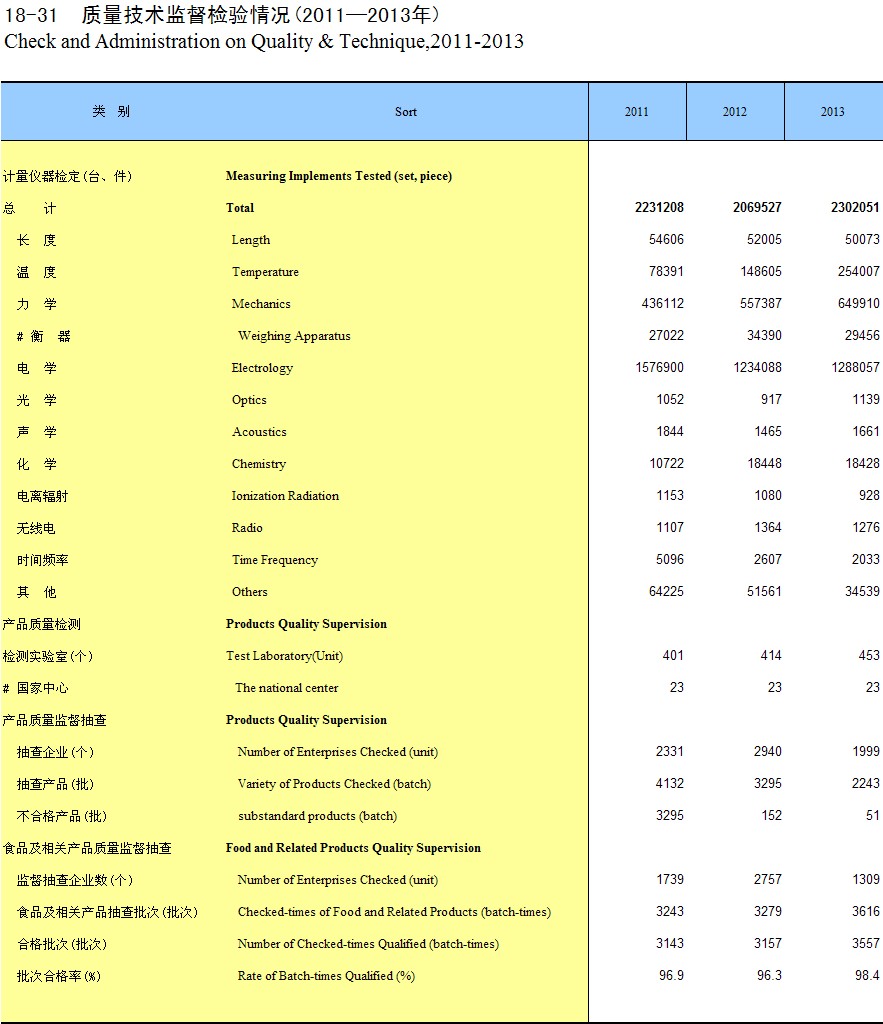Select the Weighing Apparatus row label
The height and width of the screenshot is (1024, 883).
(x=294, y=336)
